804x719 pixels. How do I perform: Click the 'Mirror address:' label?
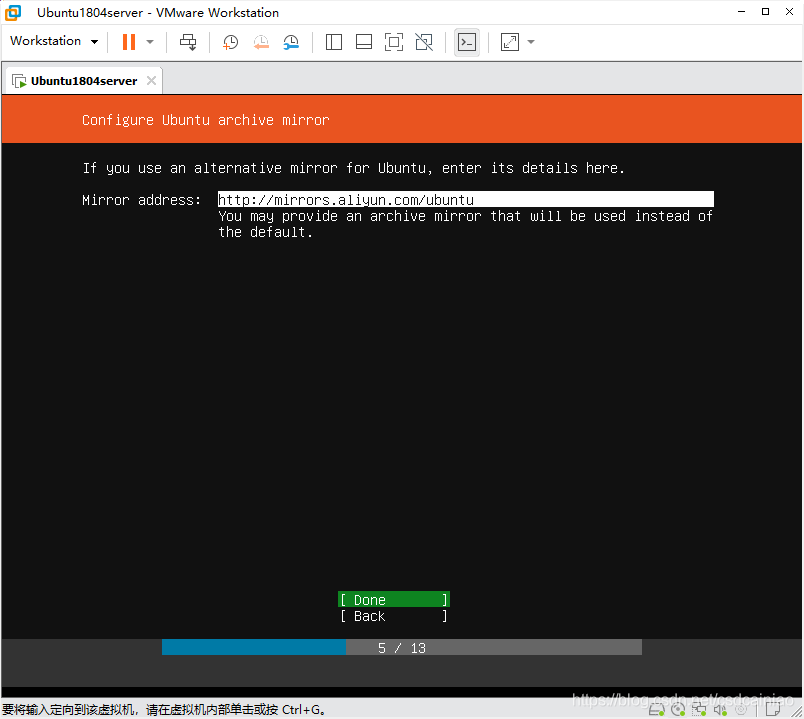pos(142,199)
